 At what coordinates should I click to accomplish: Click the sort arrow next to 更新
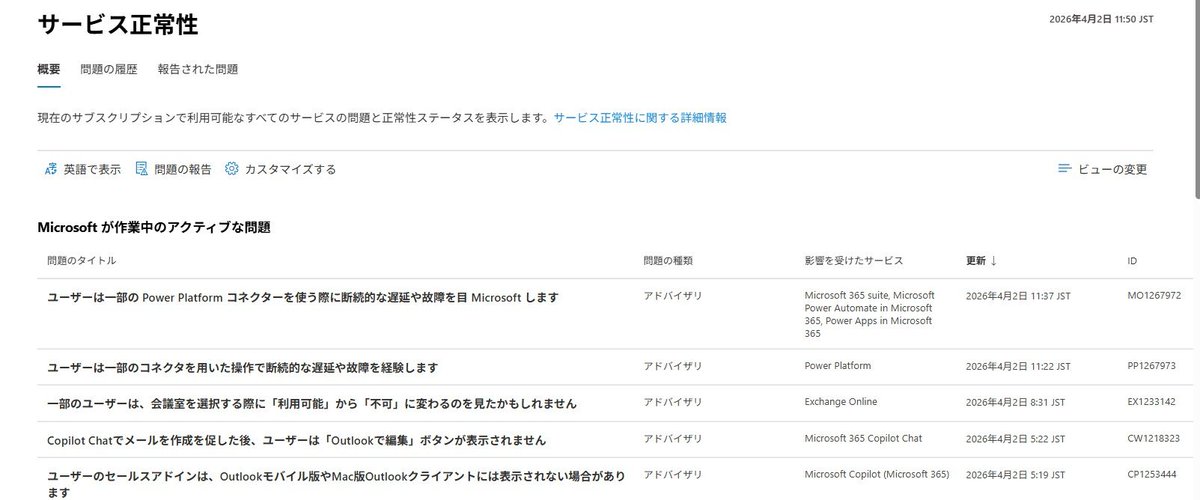point(993,260)
